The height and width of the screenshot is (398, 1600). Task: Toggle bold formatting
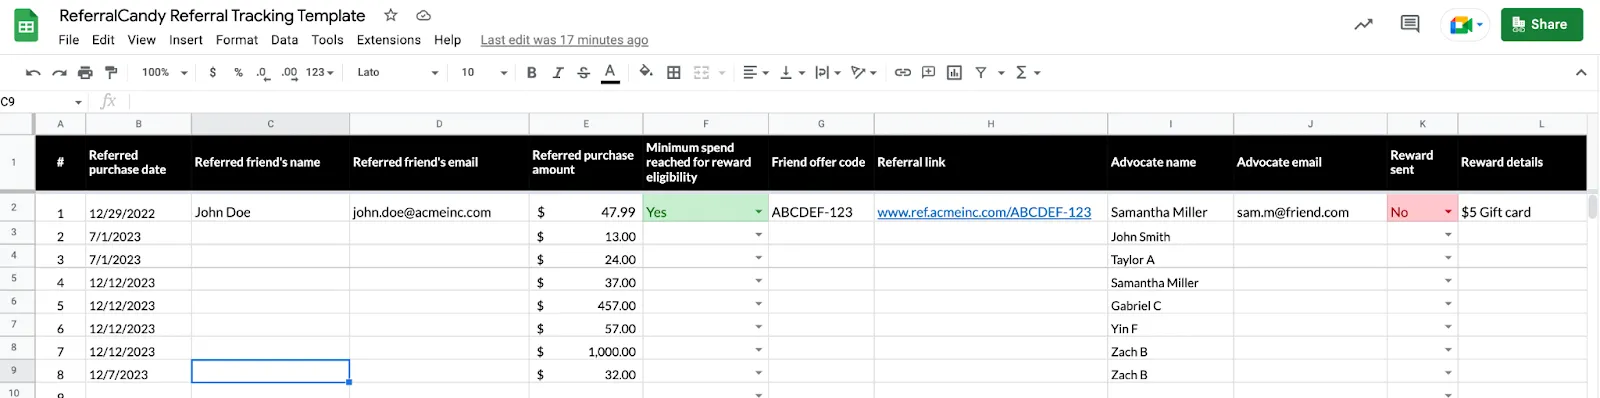click(532, 72)
